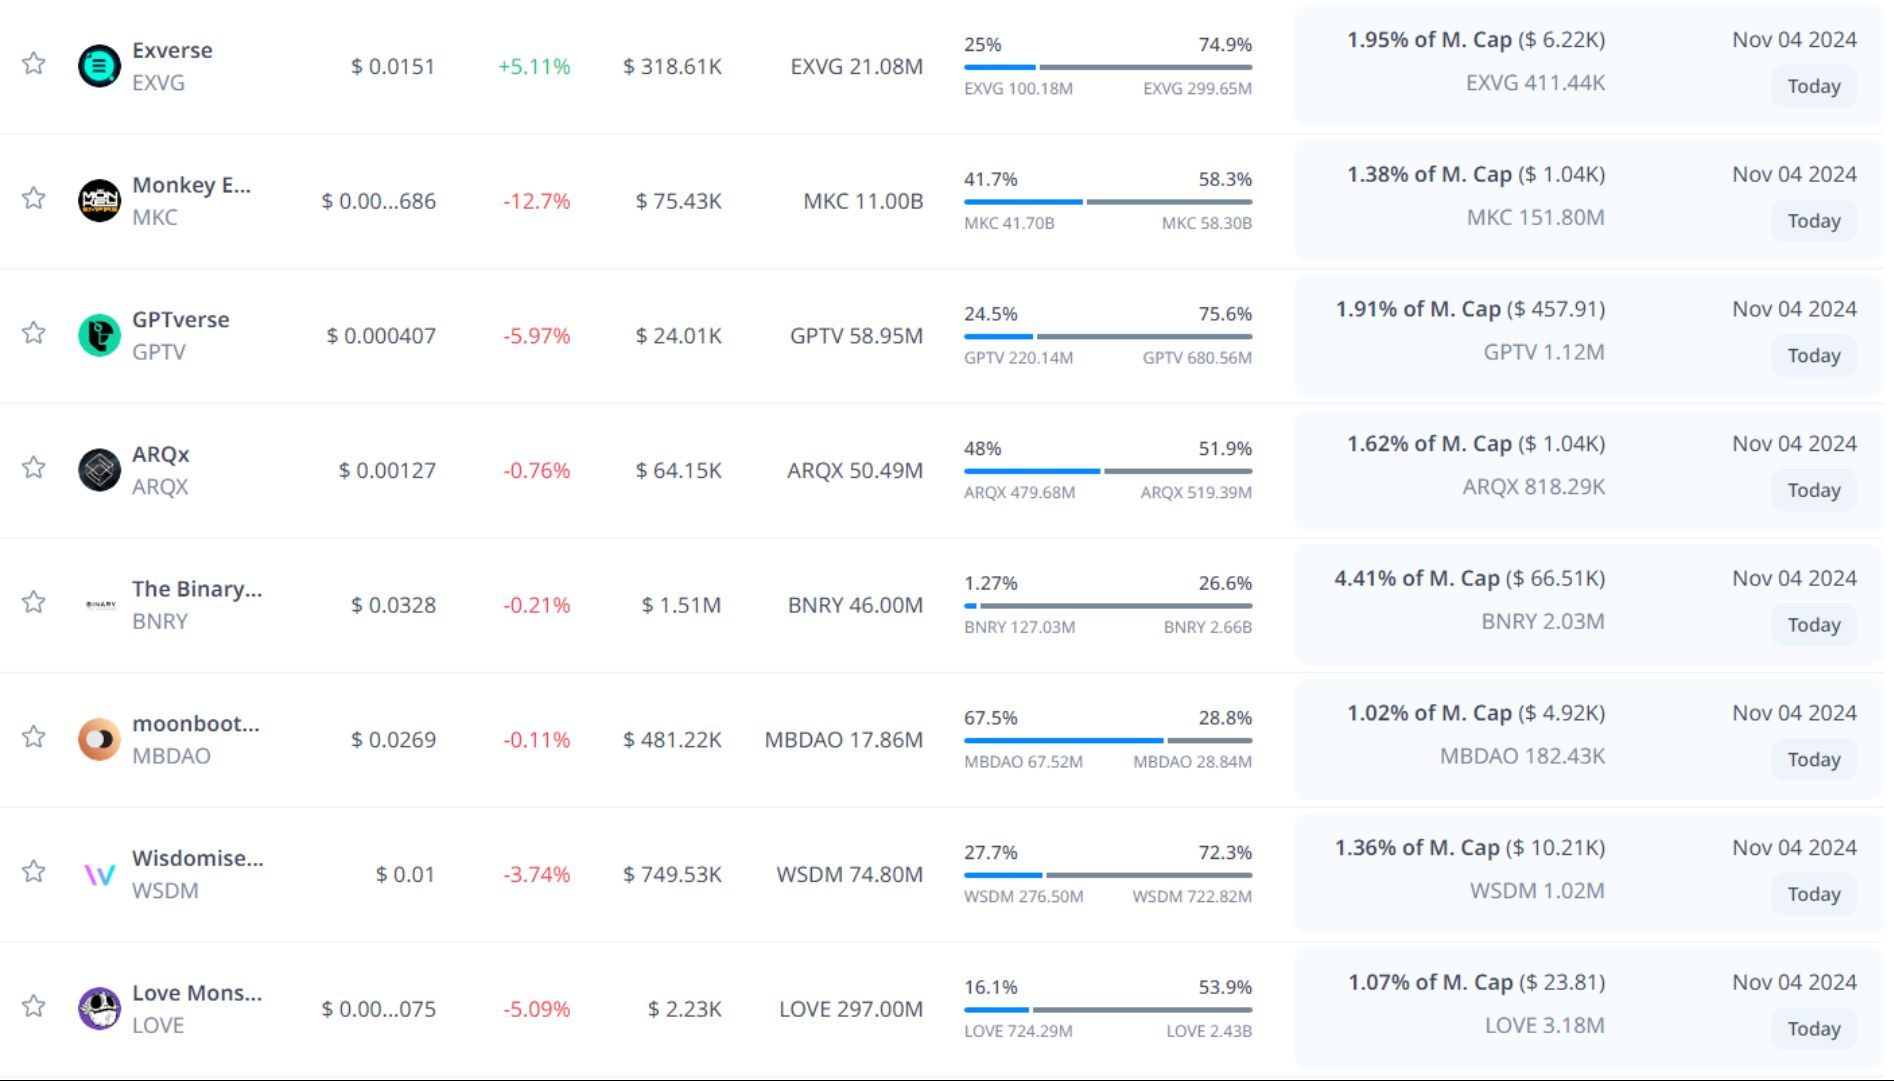Click The Binary BNRY logo icon
The height and width of the screenshot is (1081, 1894).
tap(100, 605)
